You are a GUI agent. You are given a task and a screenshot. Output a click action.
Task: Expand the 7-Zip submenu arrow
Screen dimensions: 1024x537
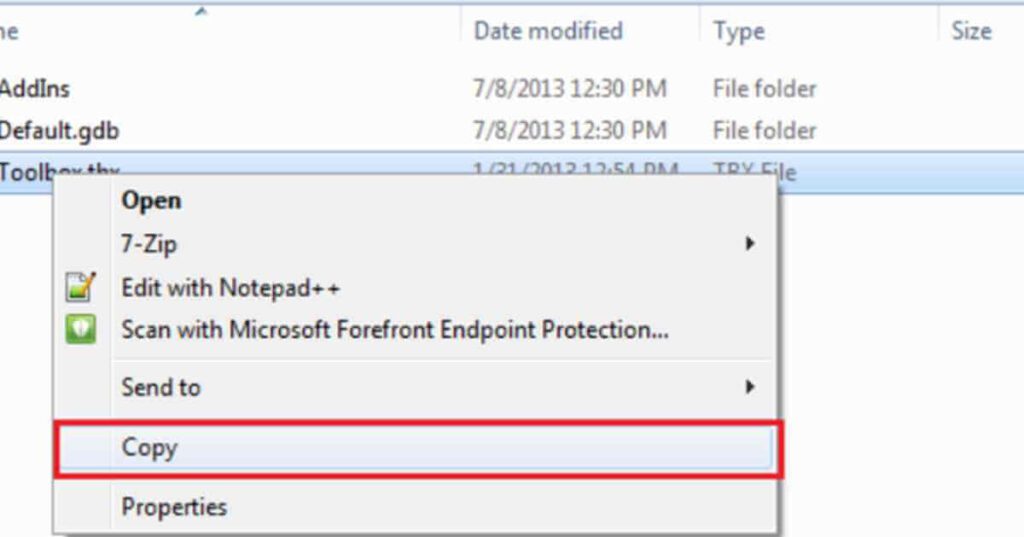(x=750, y=244)
